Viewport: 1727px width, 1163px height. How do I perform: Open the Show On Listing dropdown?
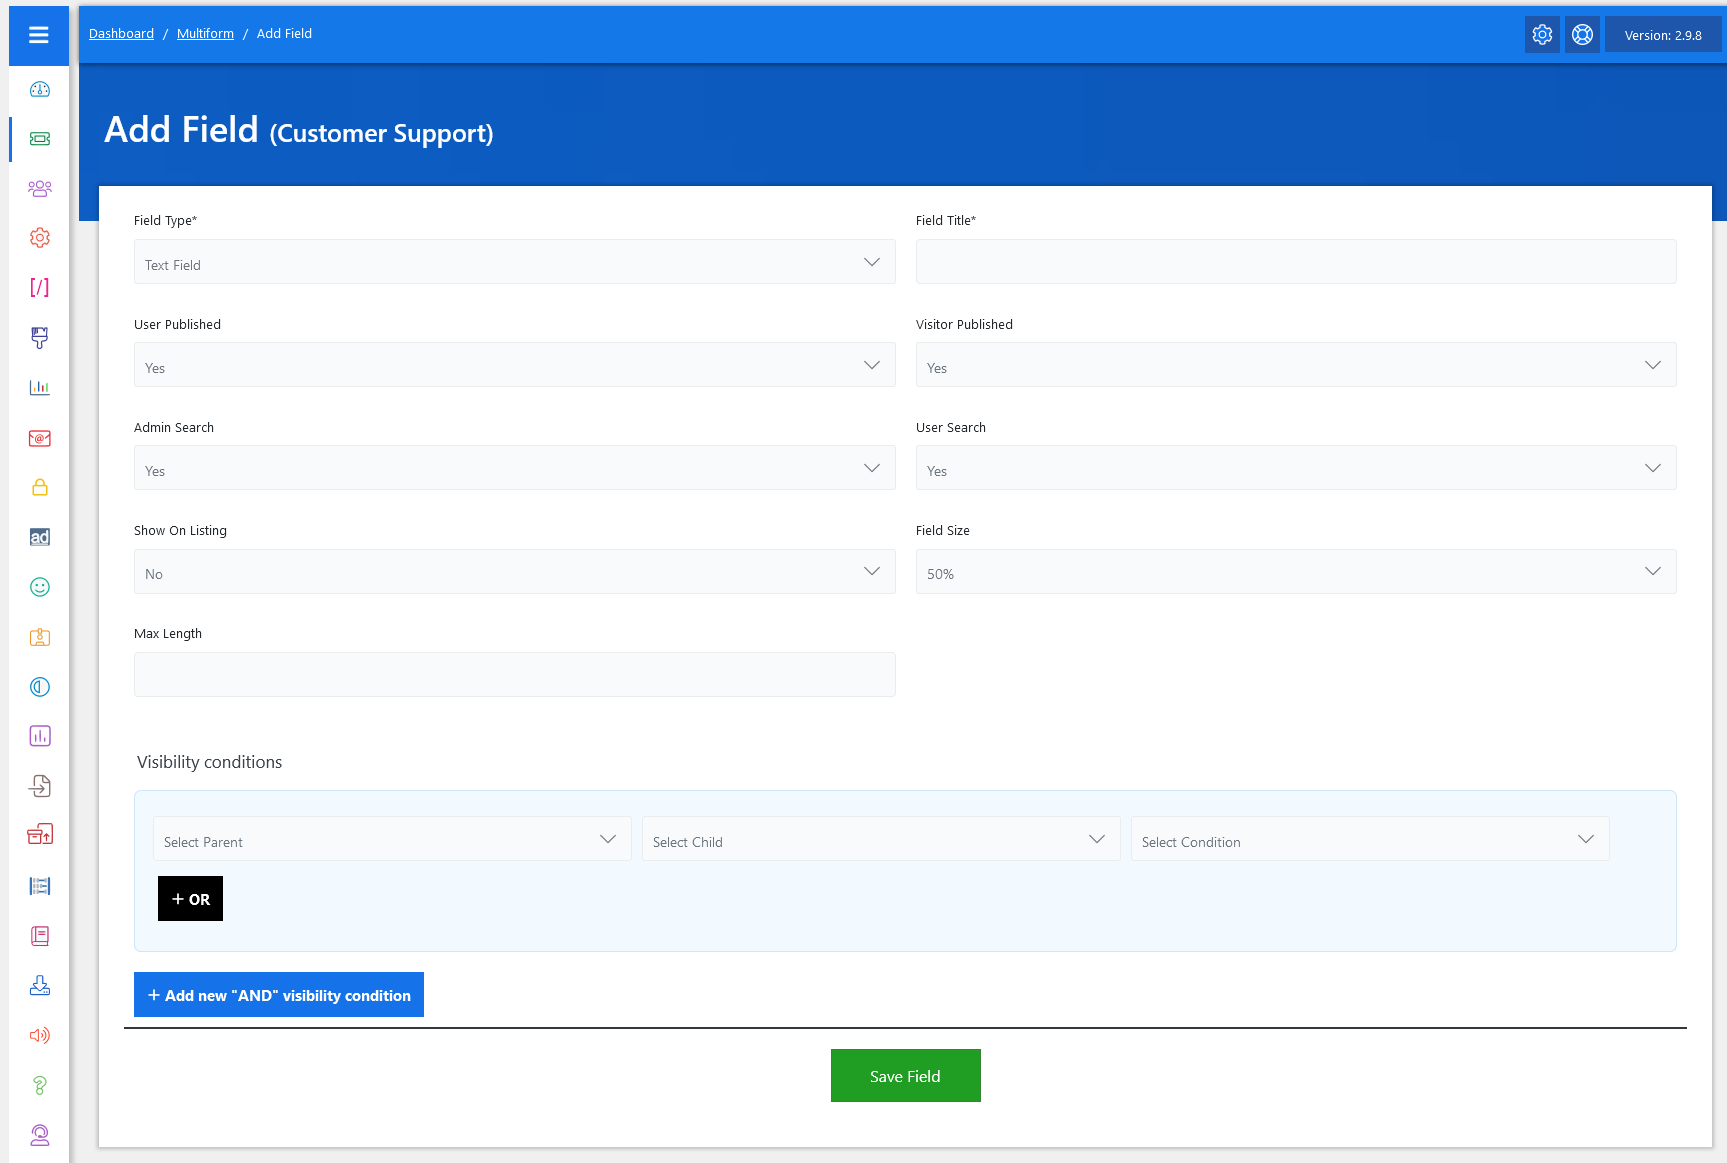click(x=514, y=572)
